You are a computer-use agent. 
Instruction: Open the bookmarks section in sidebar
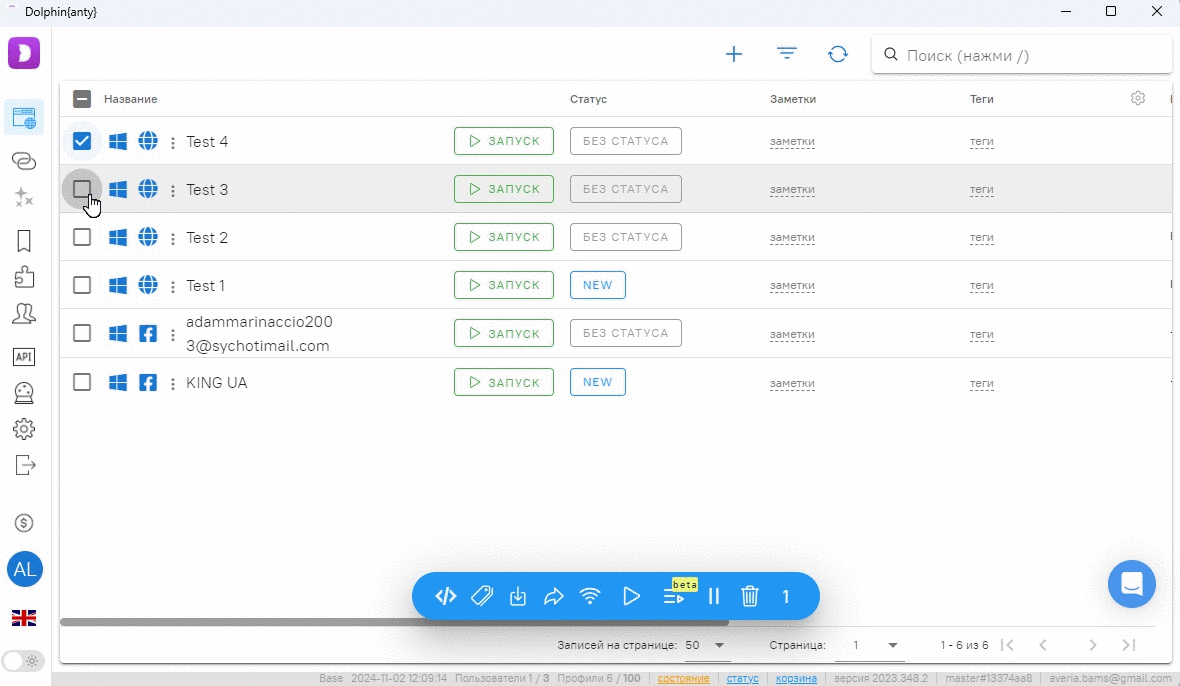[24, 241]
